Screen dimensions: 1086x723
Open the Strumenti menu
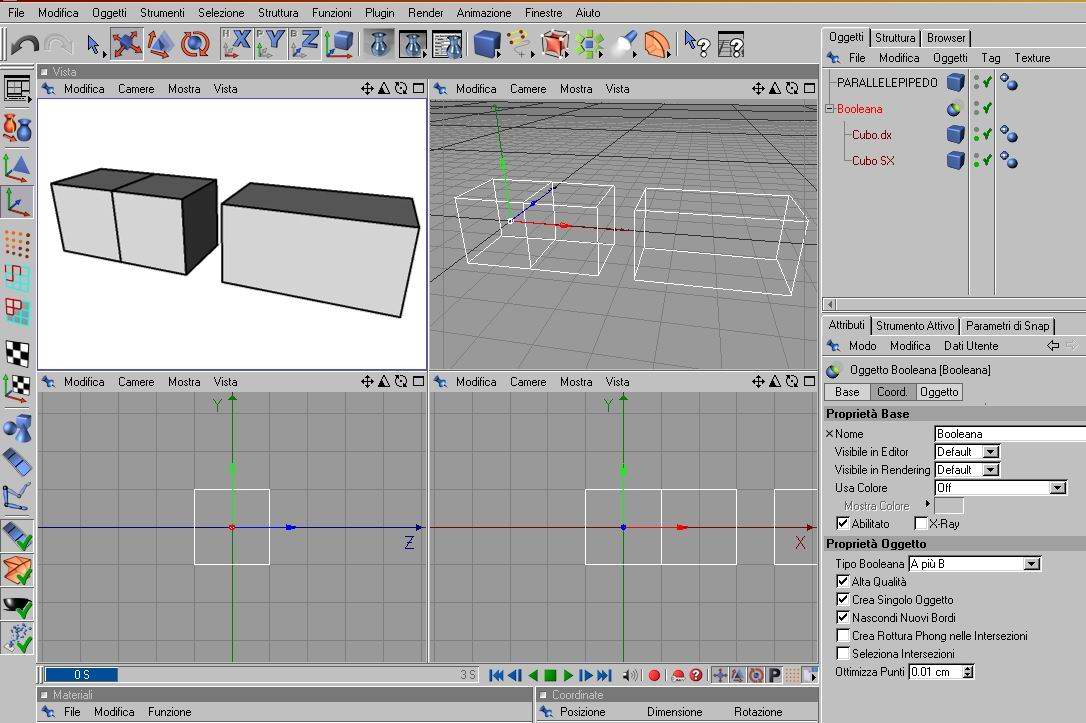(162, 12)
